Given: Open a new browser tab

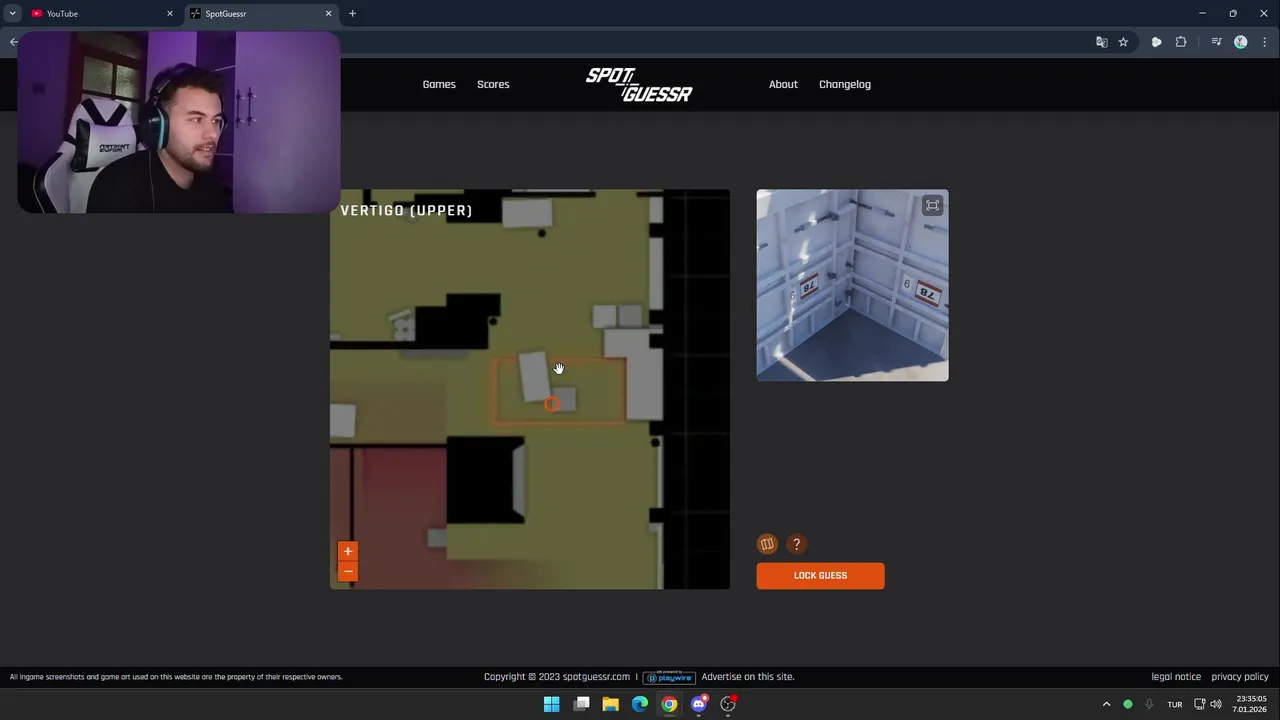Looking at the screenshot, I should [x=352, y=13].
